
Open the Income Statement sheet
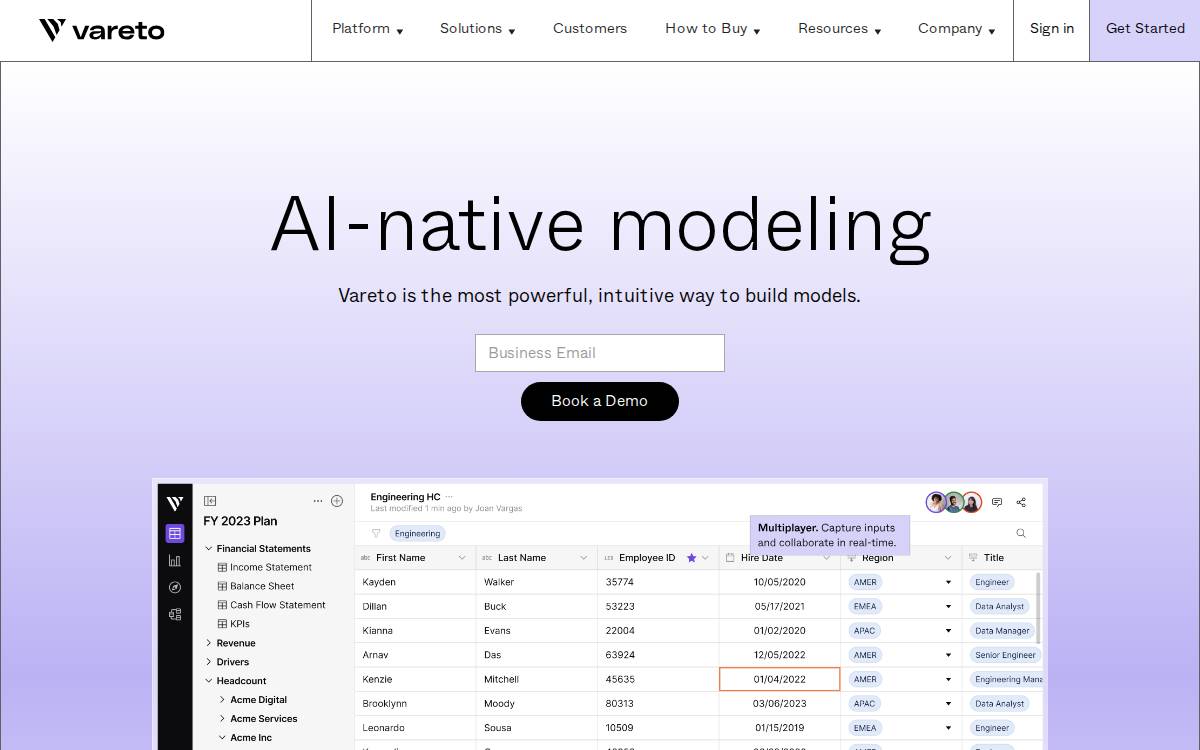265,567
